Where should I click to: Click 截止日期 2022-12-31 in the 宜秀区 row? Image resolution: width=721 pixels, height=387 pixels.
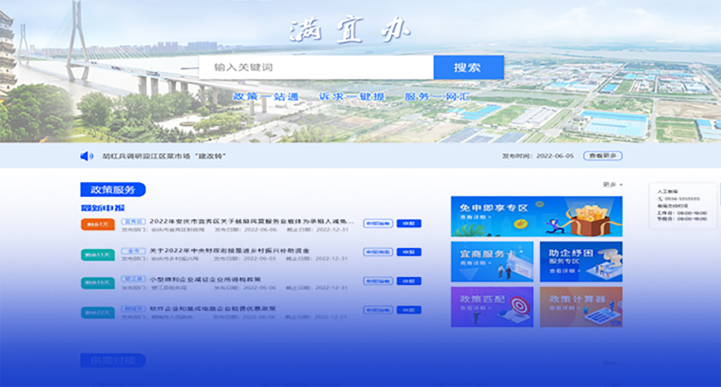tap(317, 229)
